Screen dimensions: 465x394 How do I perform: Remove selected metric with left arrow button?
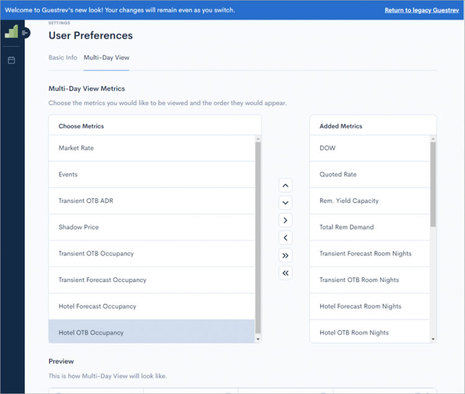click(x=285, y=238)
